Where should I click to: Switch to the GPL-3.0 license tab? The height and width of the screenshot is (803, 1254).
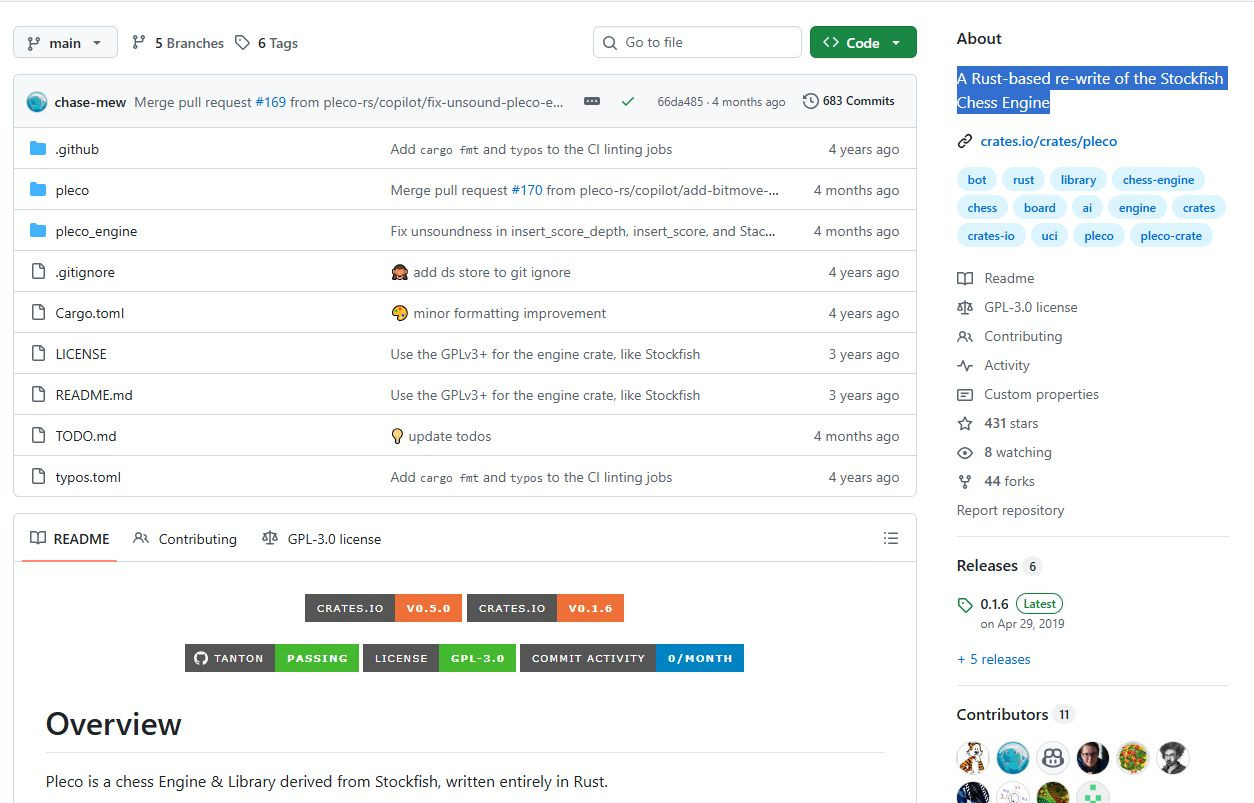[x=321, y=539]
